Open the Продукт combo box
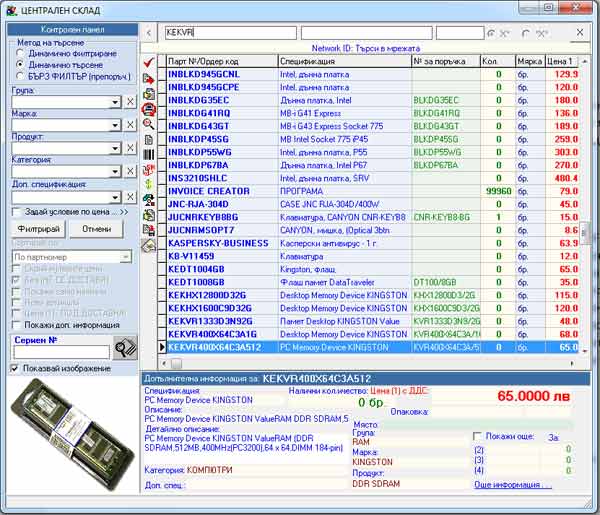The height and width of the screenshot is (515, 600). point(116,150)
